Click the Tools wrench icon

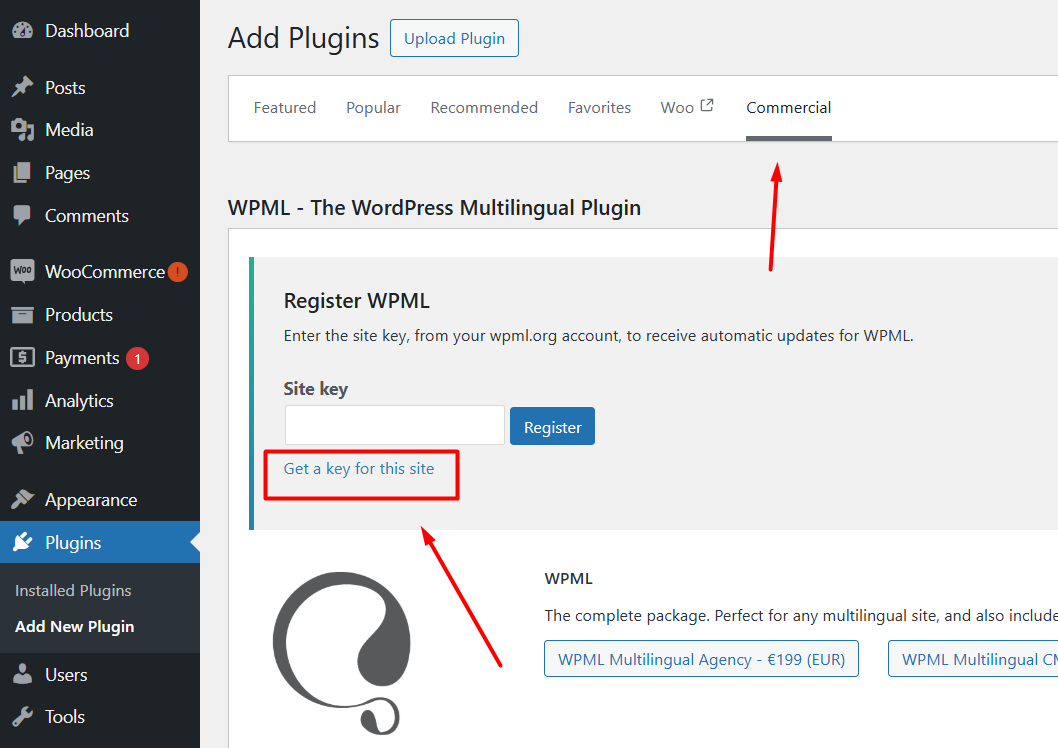[22, 717]
